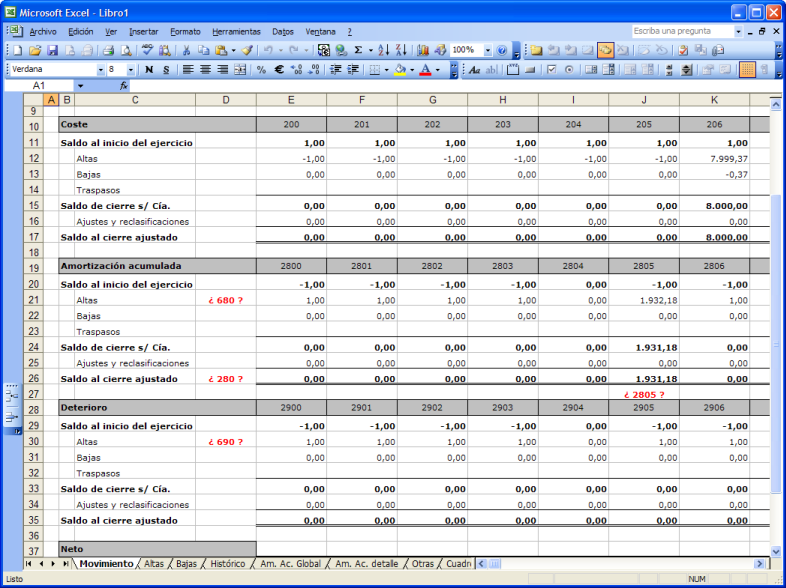Viewport: 786px width, 588px height.
Task: Switch to Am. Ac. Global sheet tab
Action: pyautogui.click(x=290, y=564)
